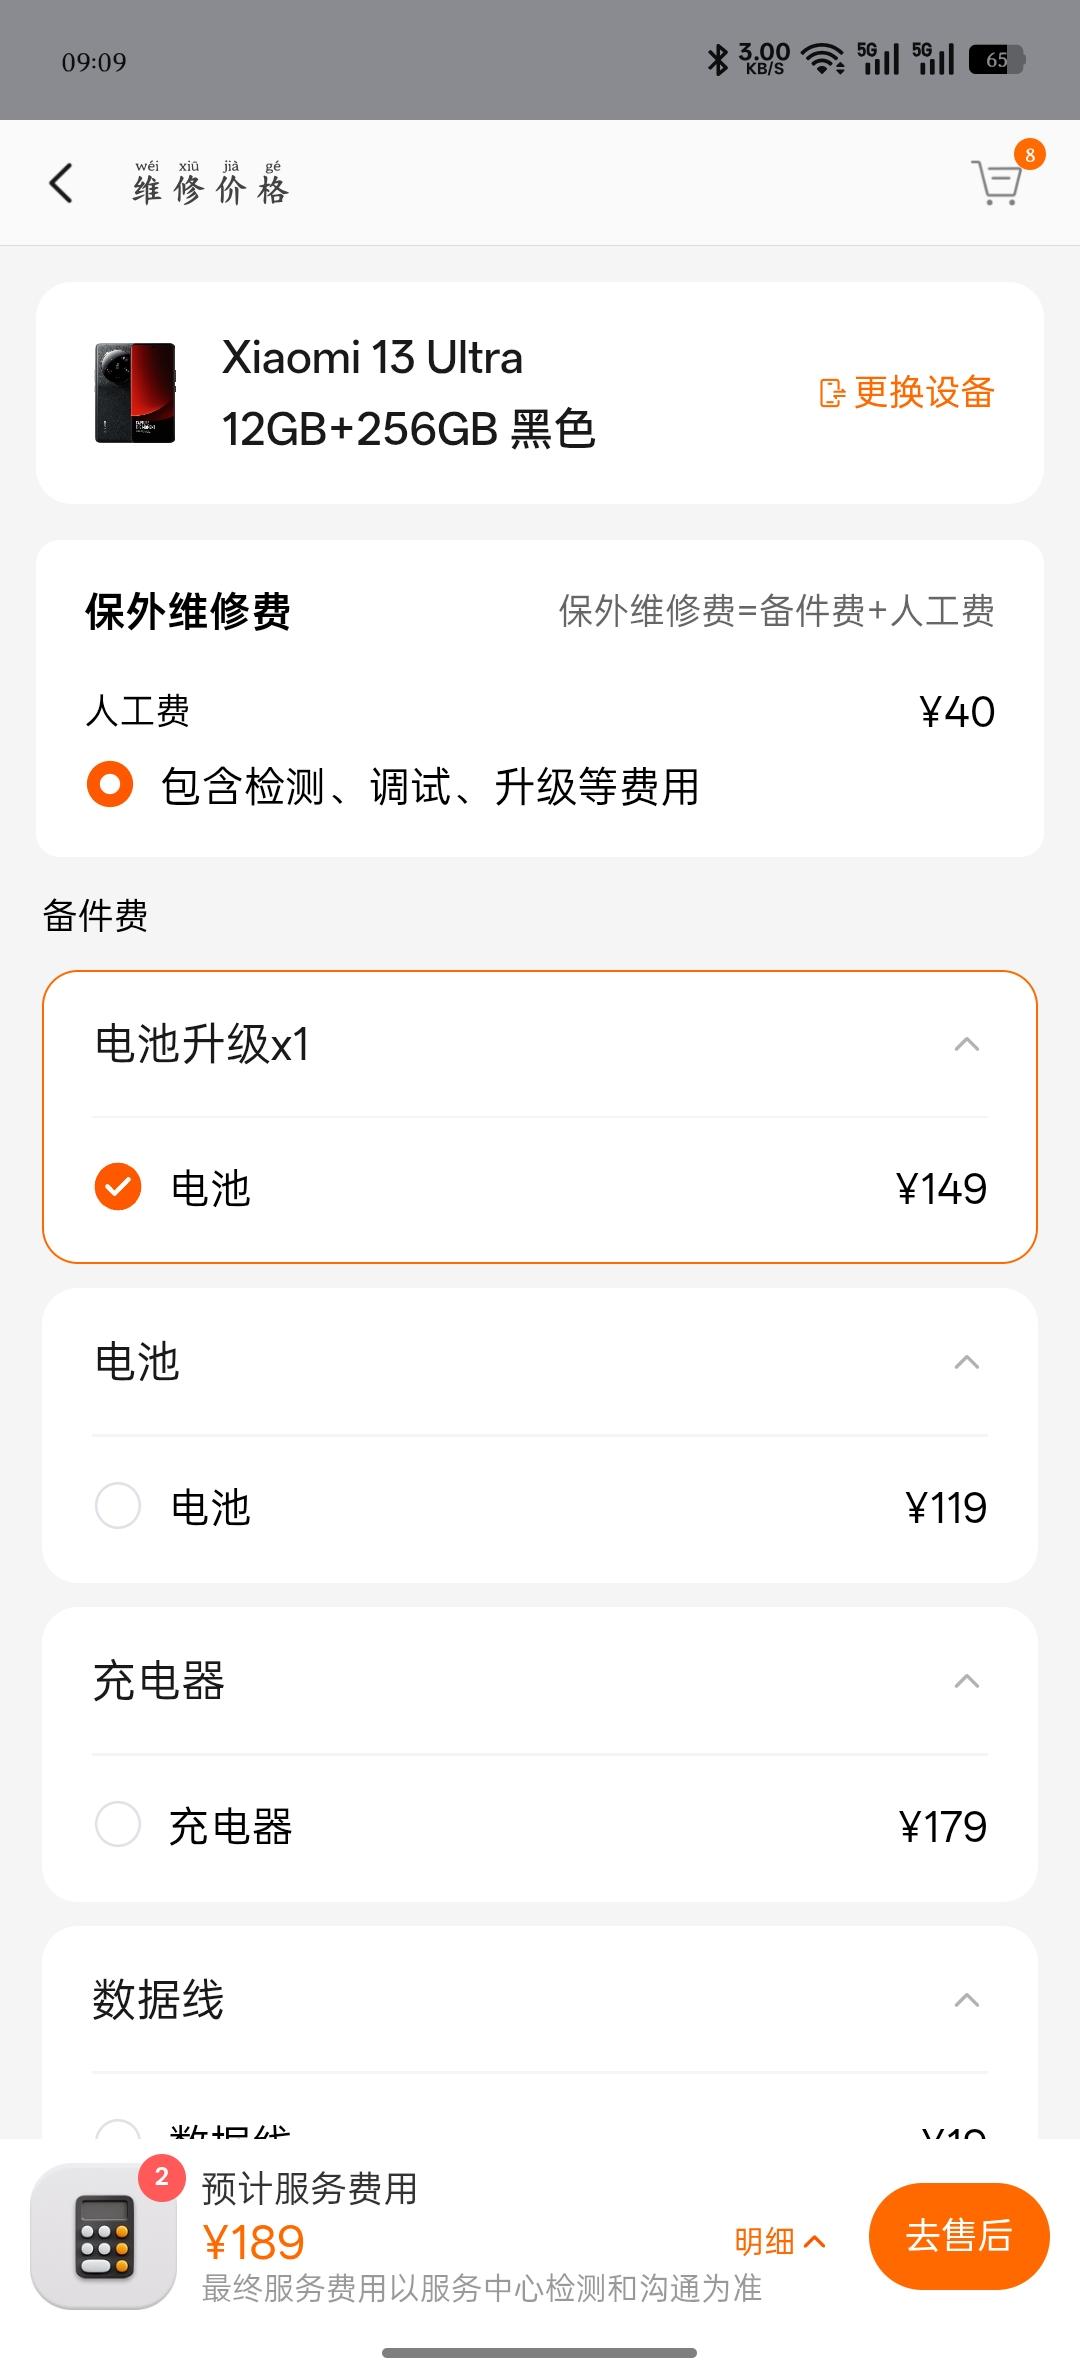Select the ¥179 充电器 radio option
The width and height of the screenshot is (1080, 2376).
118,1825
